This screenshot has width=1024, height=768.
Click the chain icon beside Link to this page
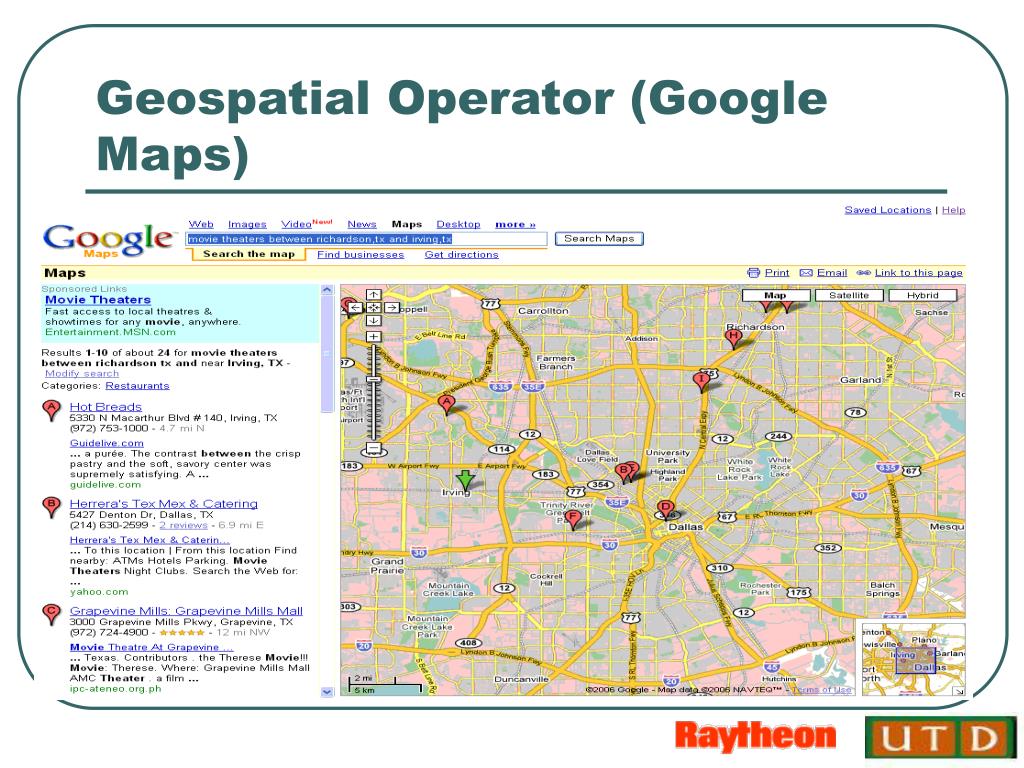pyautogui.click(x=863, y=273)
